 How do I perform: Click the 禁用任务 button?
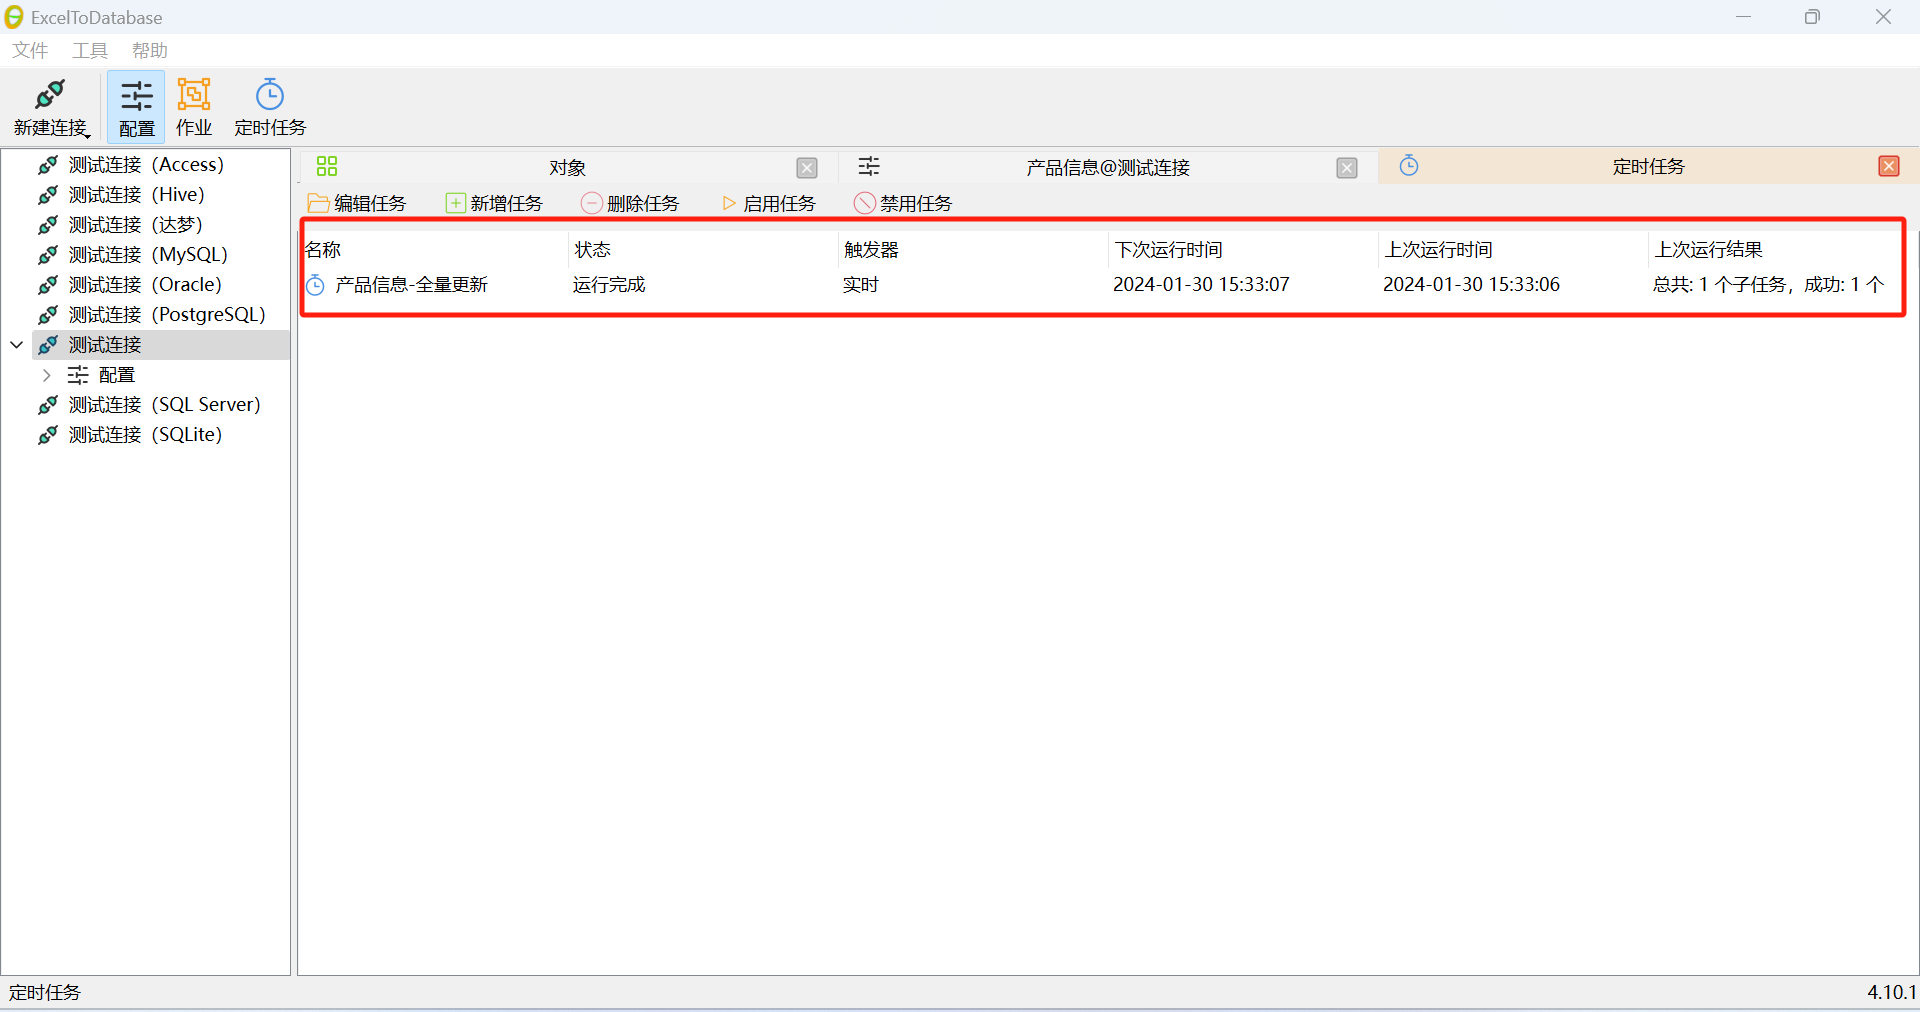click(x=903, y=203)
